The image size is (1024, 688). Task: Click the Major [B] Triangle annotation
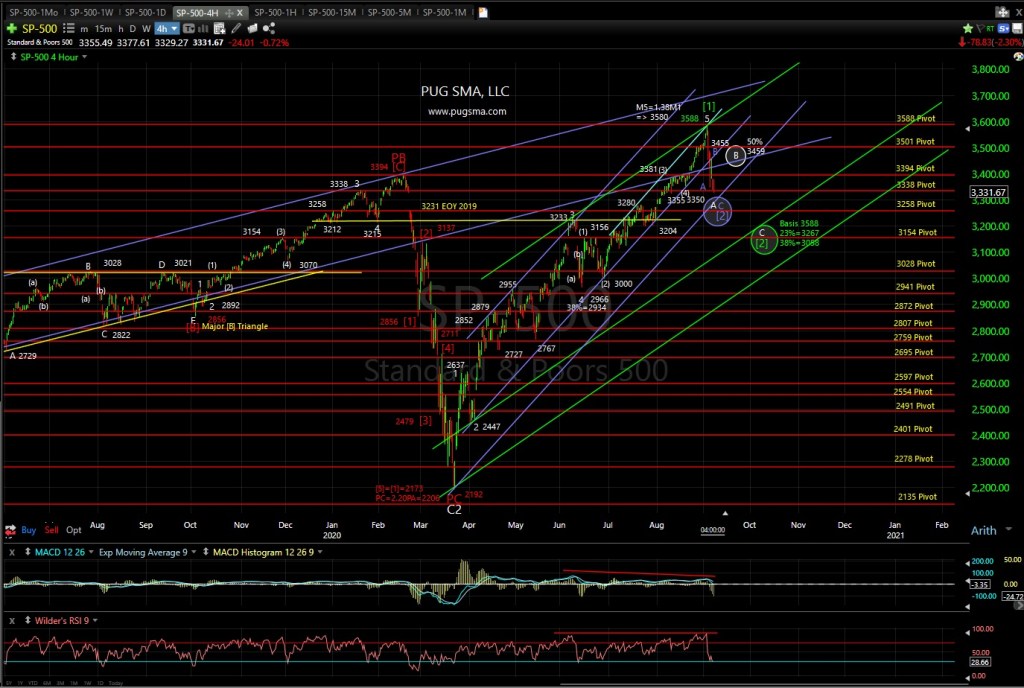pos(234,326)
